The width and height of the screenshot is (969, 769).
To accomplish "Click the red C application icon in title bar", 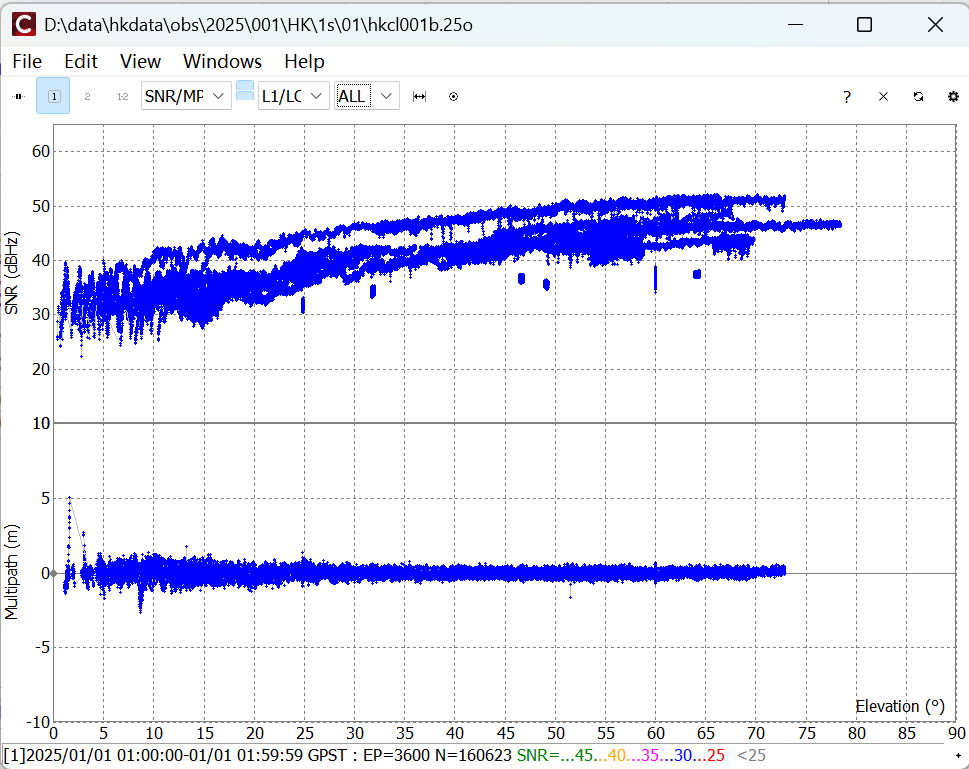I will pyautogui.click(x=24, y=25).
